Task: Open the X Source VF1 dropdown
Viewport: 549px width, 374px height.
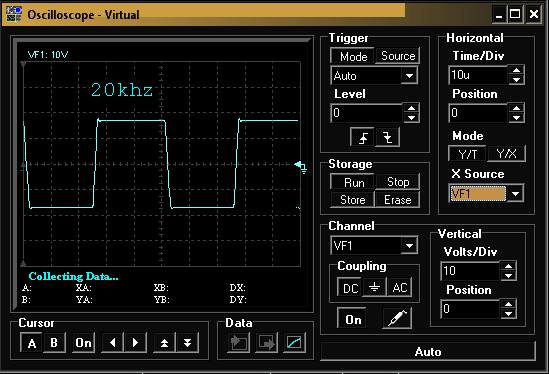Action: [x=515, y=193]
